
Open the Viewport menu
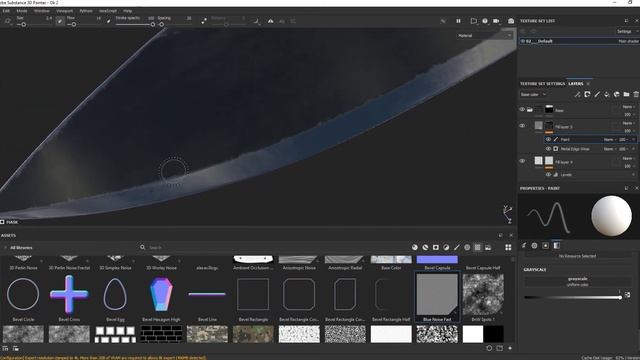coord(64,11)
